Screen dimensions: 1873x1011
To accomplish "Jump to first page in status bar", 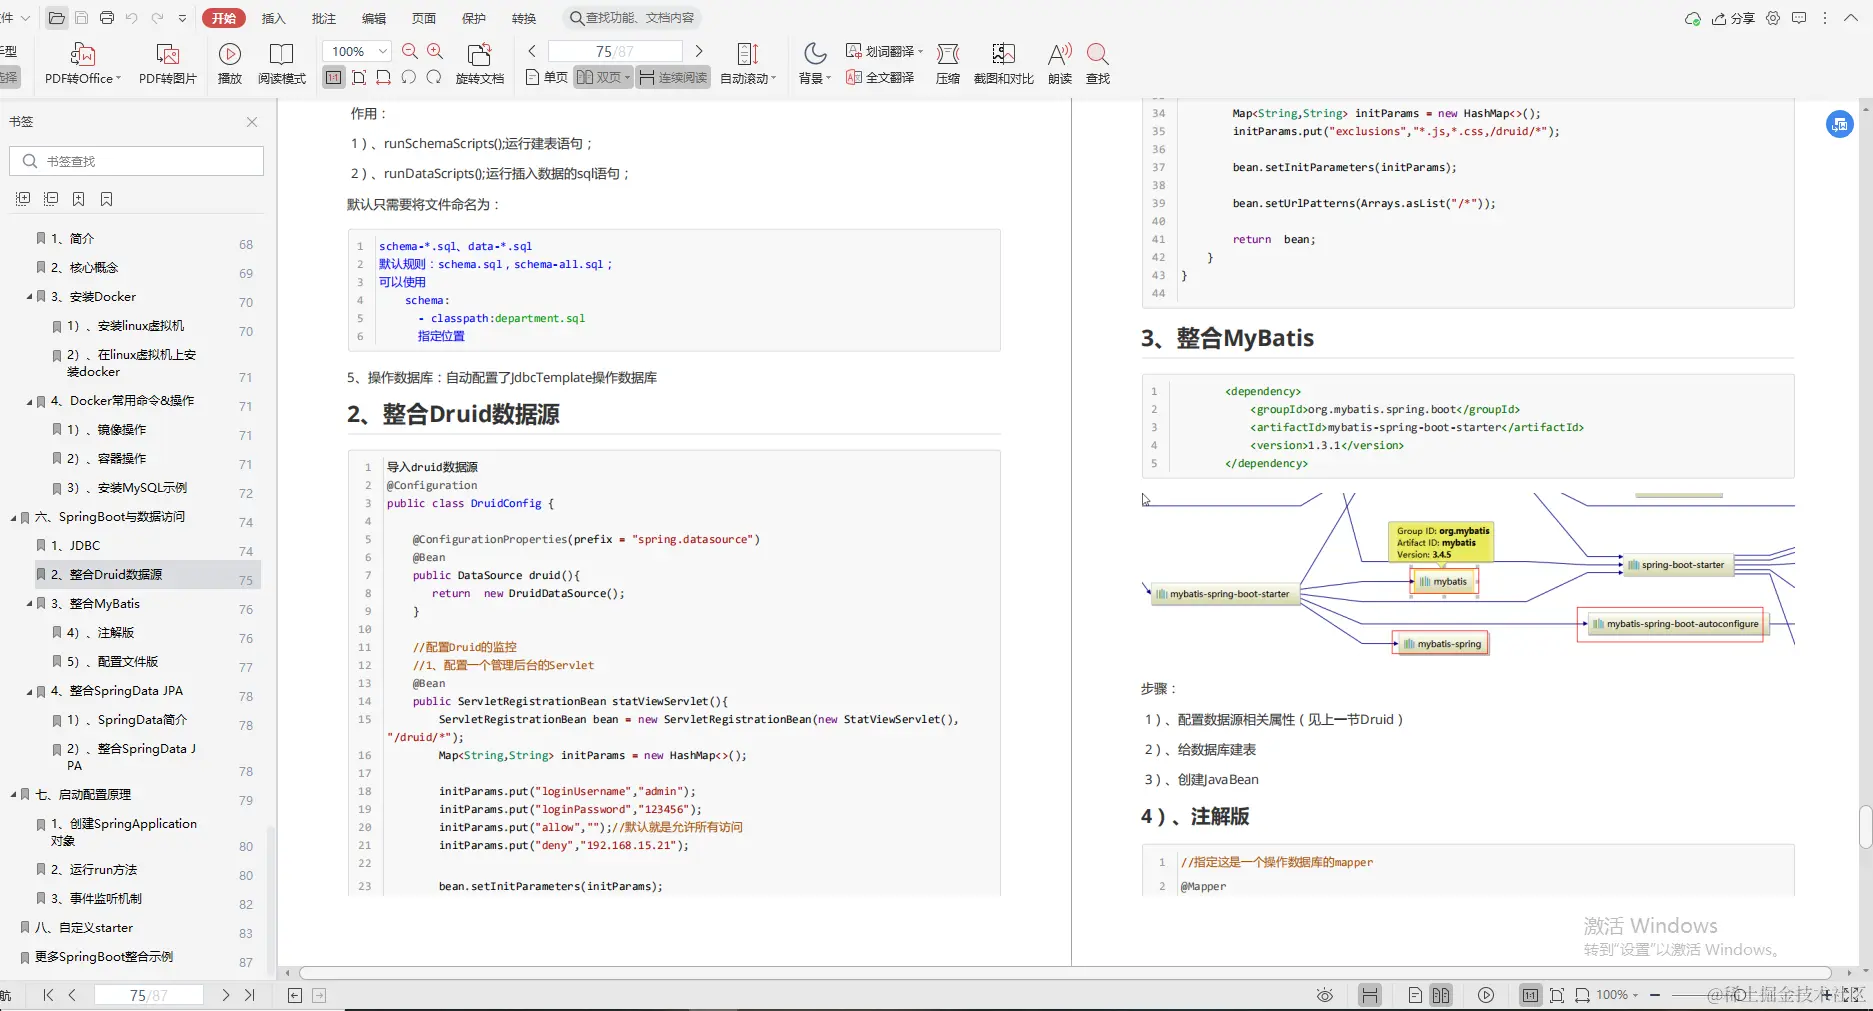I will pos(48,995).
